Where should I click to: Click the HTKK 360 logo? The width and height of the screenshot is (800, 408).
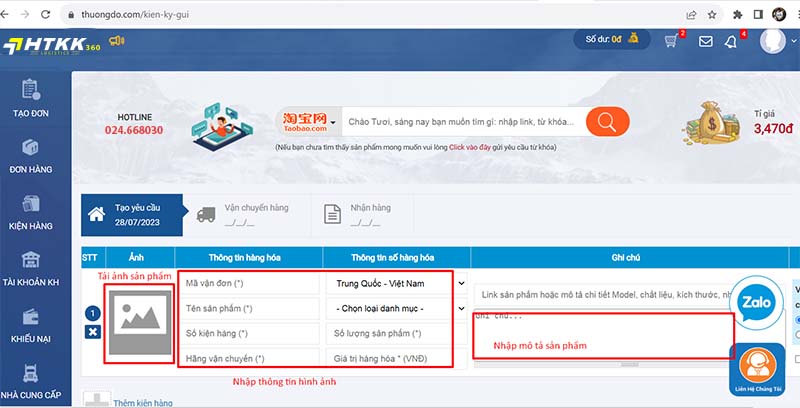pyautogui.click(x=52, y=46)
